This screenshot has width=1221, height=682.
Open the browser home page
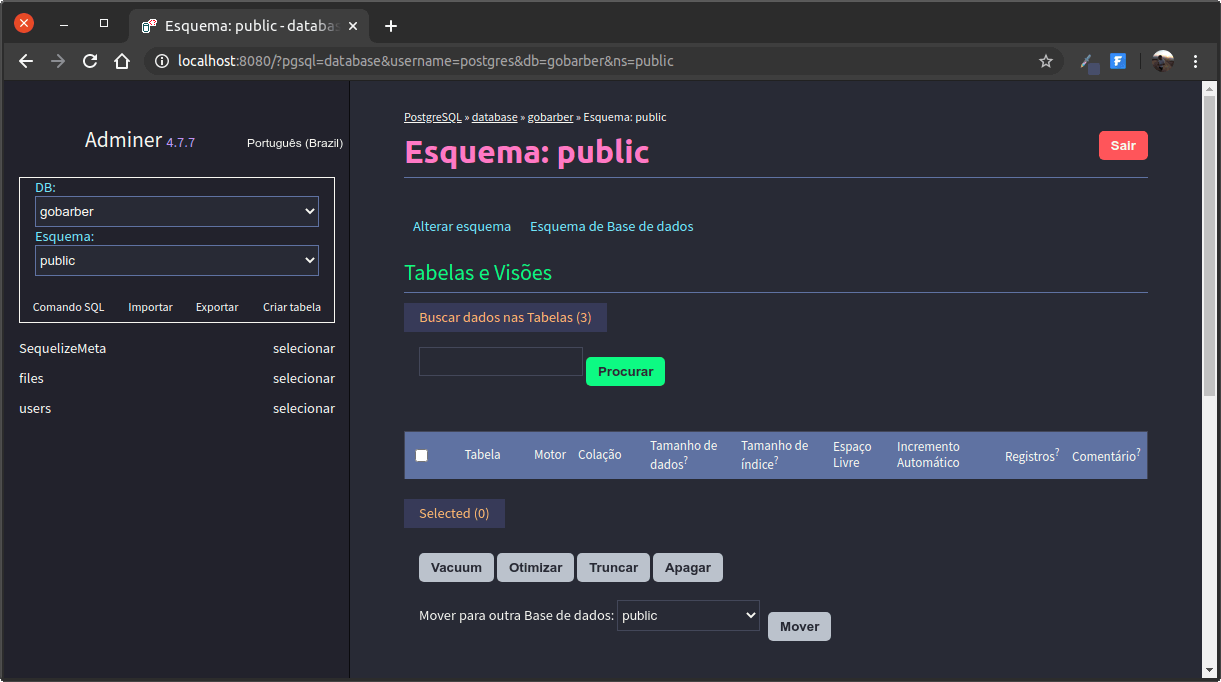tap(122, 60)
